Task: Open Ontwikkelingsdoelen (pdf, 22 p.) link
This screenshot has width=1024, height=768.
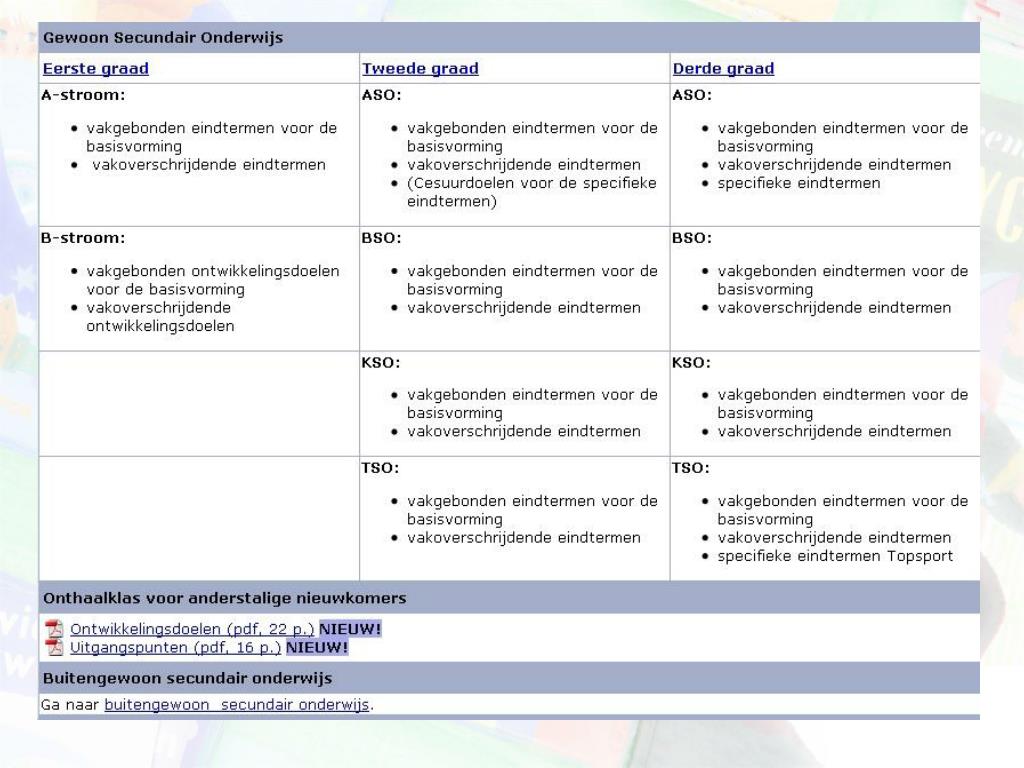Action: (192, 629)
